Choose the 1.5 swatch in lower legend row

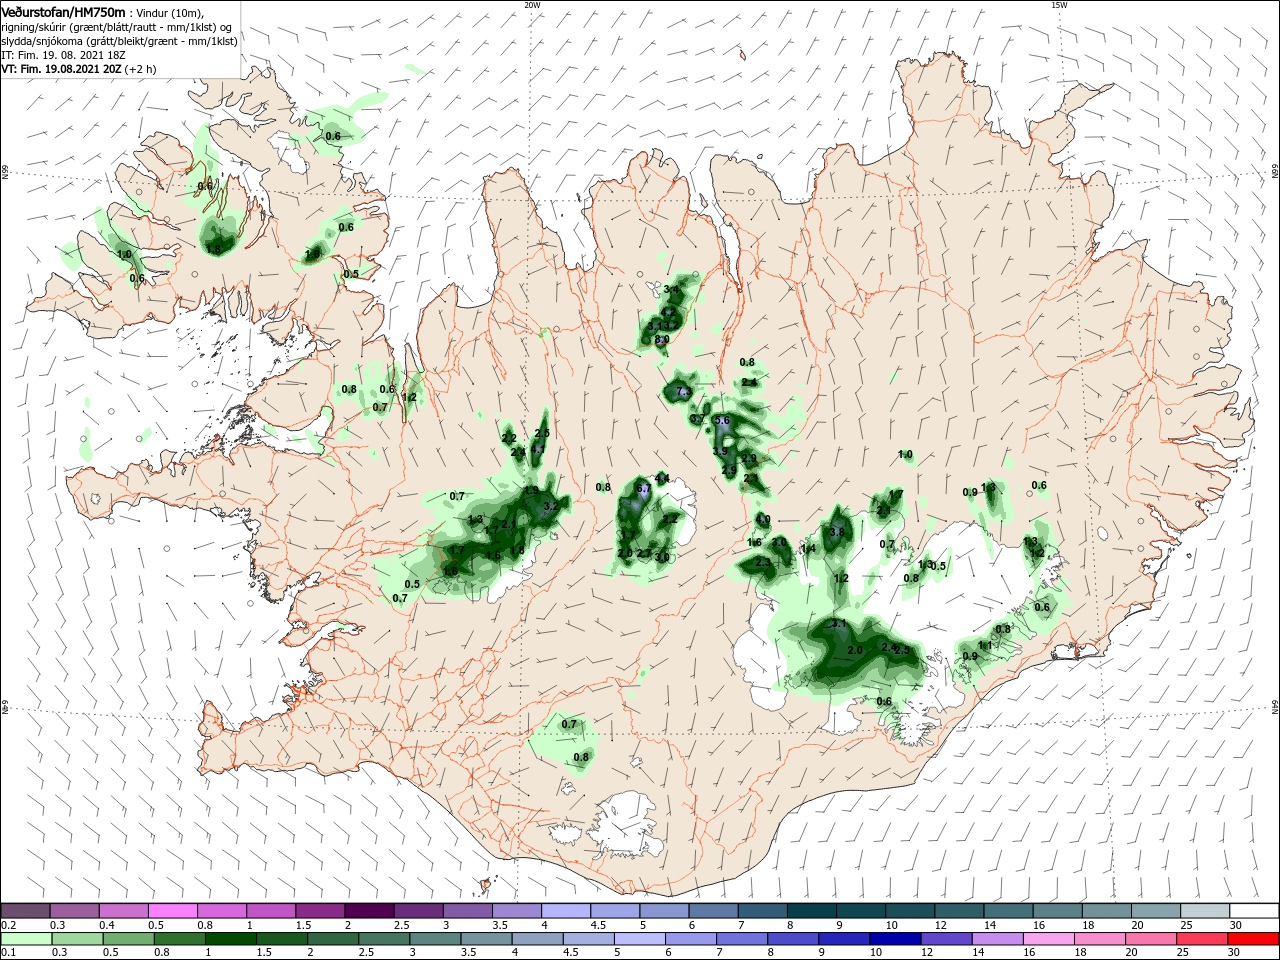coord(283,939)
